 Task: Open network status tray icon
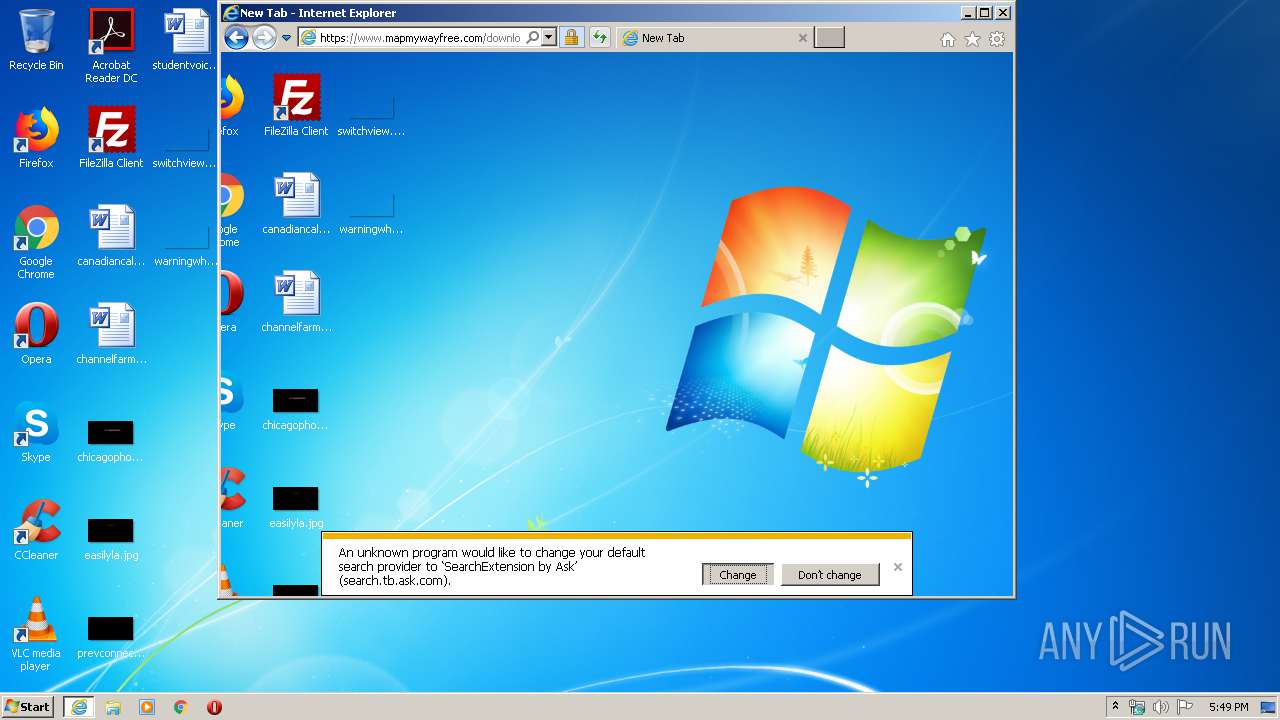click(x=1137, y=707)
